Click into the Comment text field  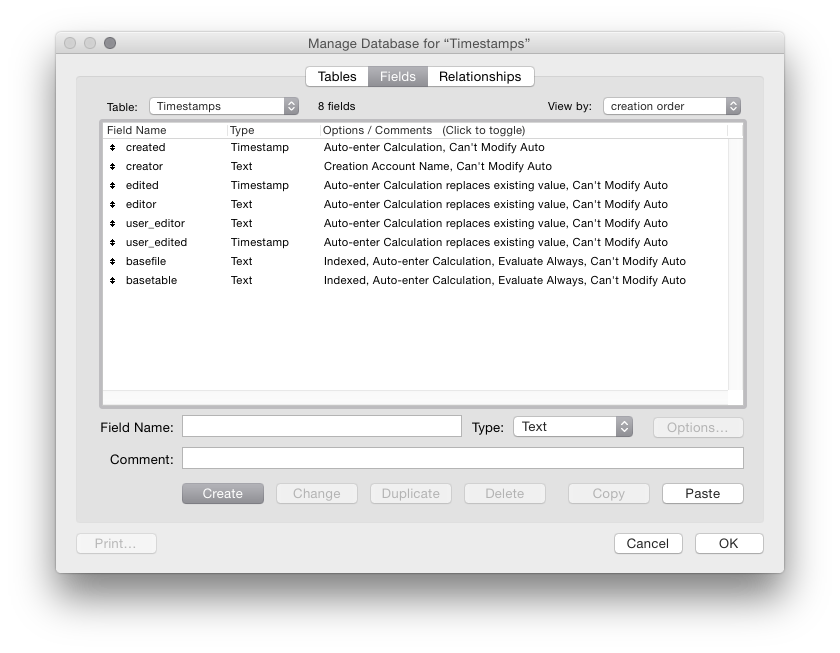pyautogui.click(x=462, y=459)
